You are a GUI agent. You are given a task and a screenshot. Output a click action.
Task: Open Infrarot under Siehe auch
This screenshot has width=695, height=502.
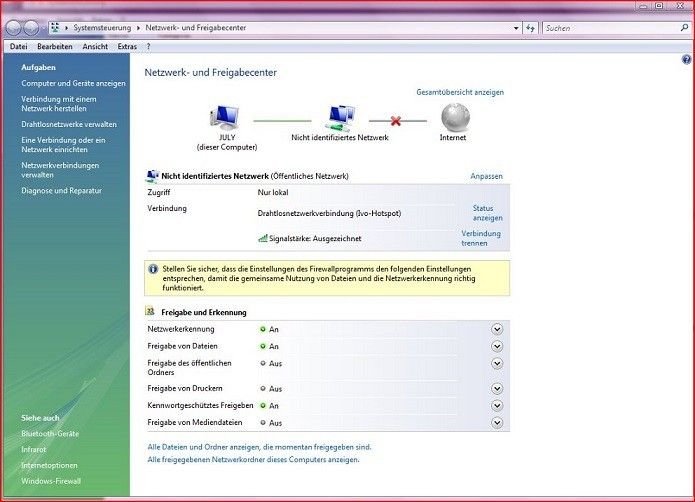tap(33, 449)
